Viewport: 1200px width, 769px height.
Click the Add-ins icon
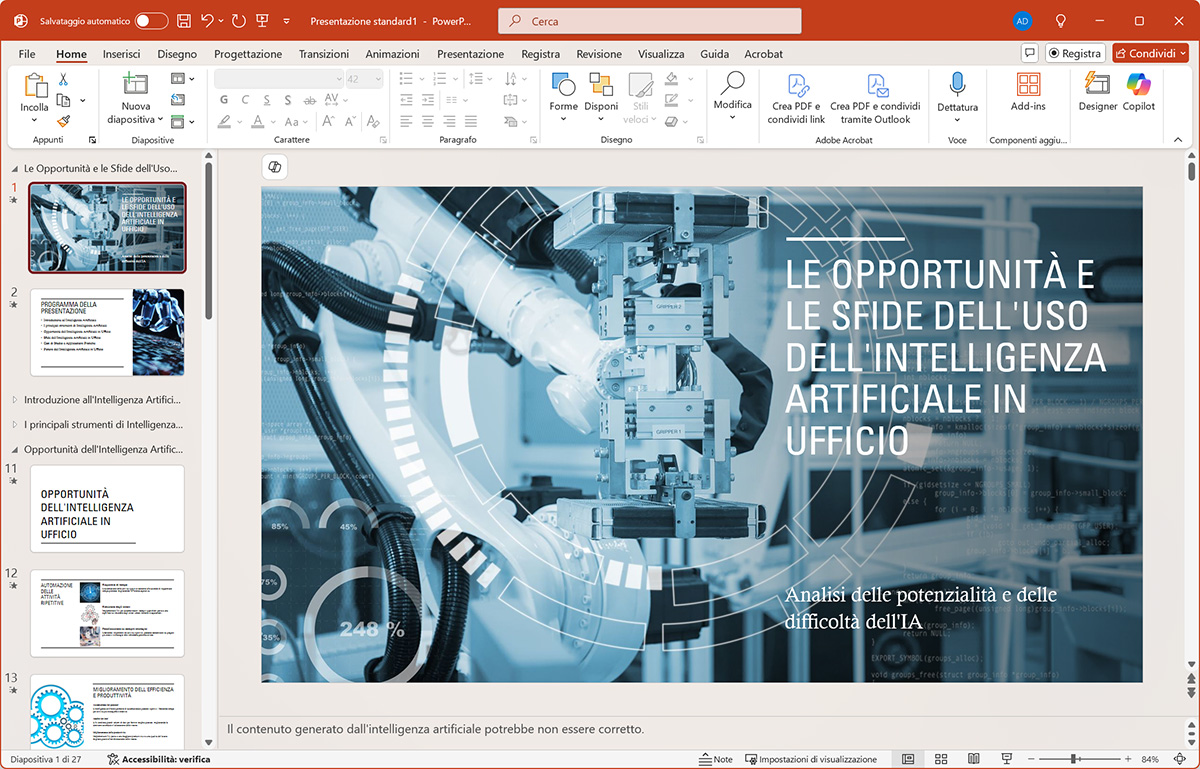tap(1027, 92)
